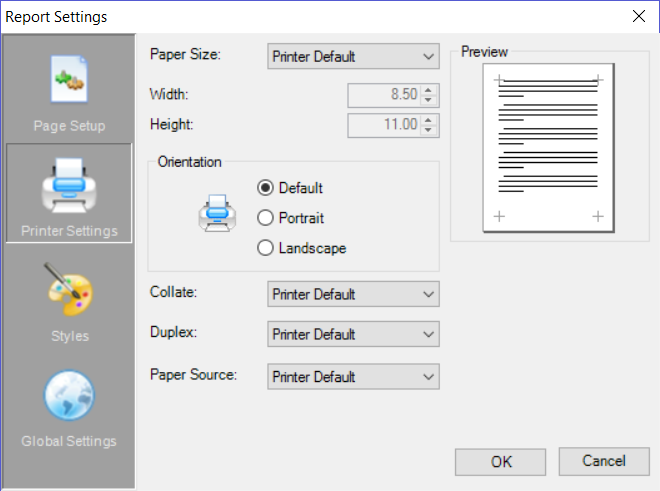
Task: Switch orientation to Landscape
Action: [x=266, y=248]
